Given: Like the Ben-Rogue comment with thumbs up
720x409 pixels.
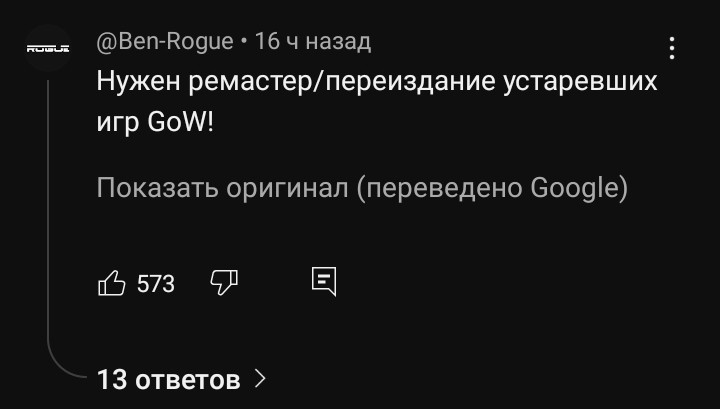Looking at the screenshot, I should coord(112,283).
